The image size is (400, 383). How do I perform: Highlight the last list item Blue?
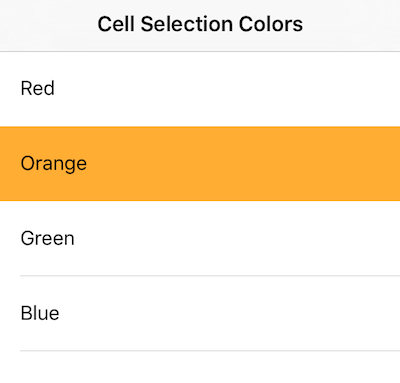click(x=200, y=313)
